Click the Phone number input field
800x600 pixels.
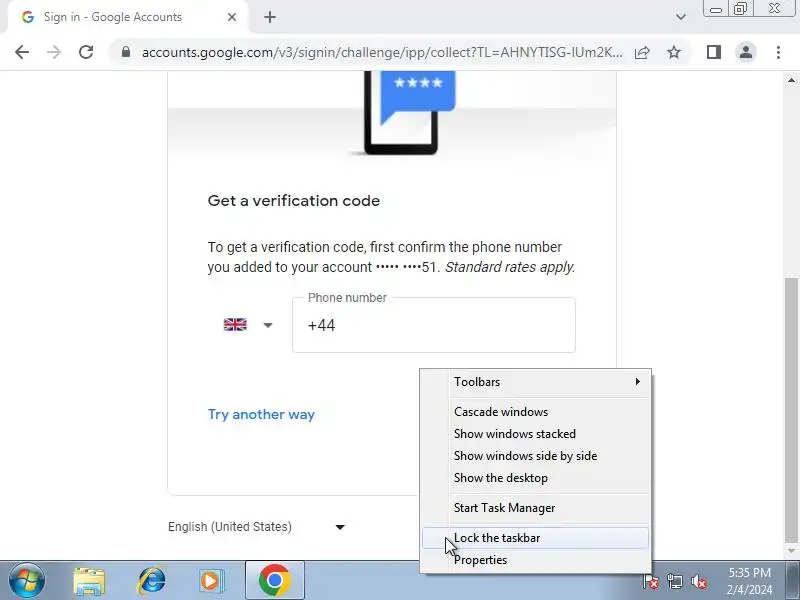pos(434,325)
